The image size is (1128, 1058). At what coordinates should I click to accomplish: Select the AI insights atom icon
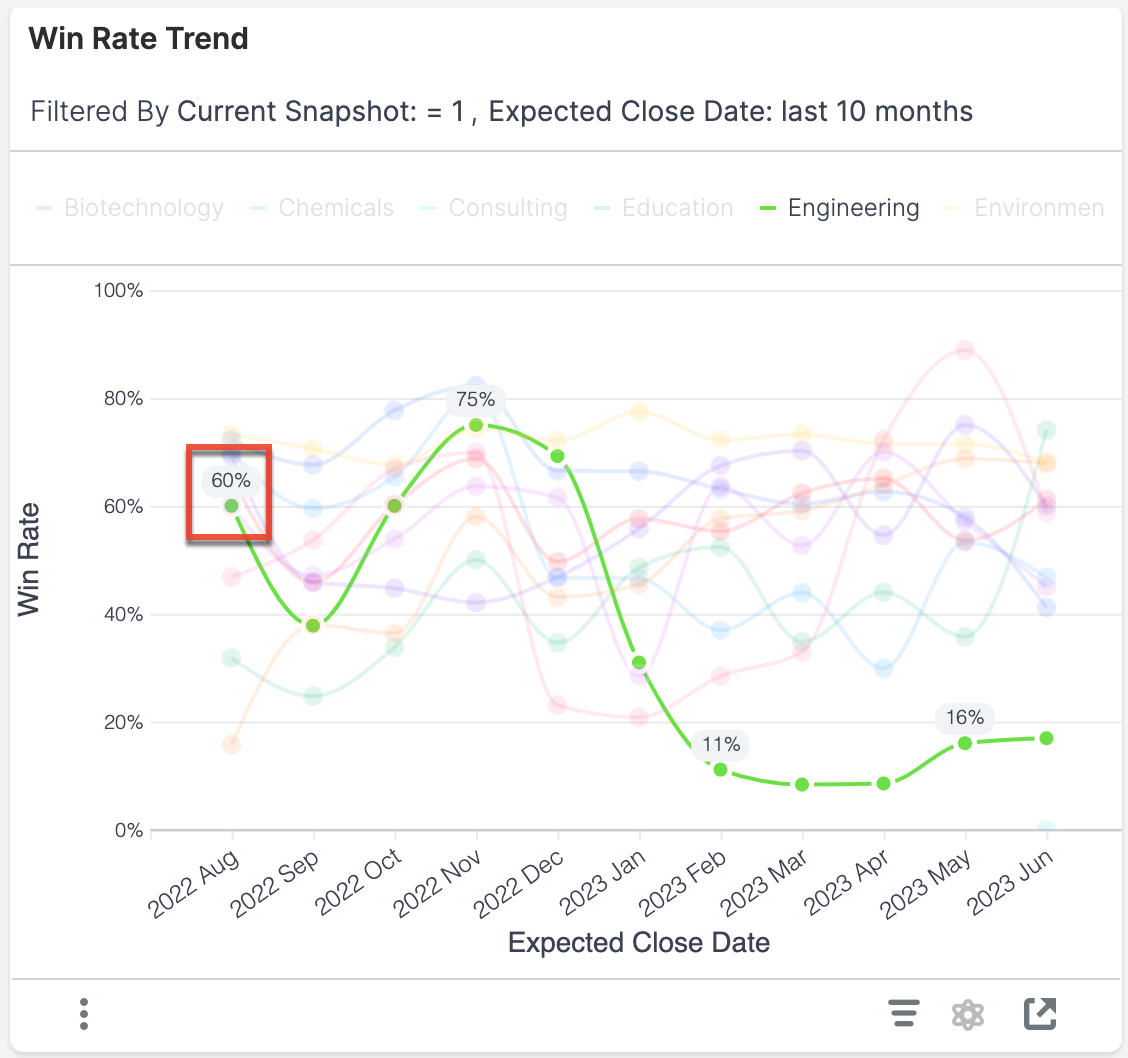pos(968,1013)
